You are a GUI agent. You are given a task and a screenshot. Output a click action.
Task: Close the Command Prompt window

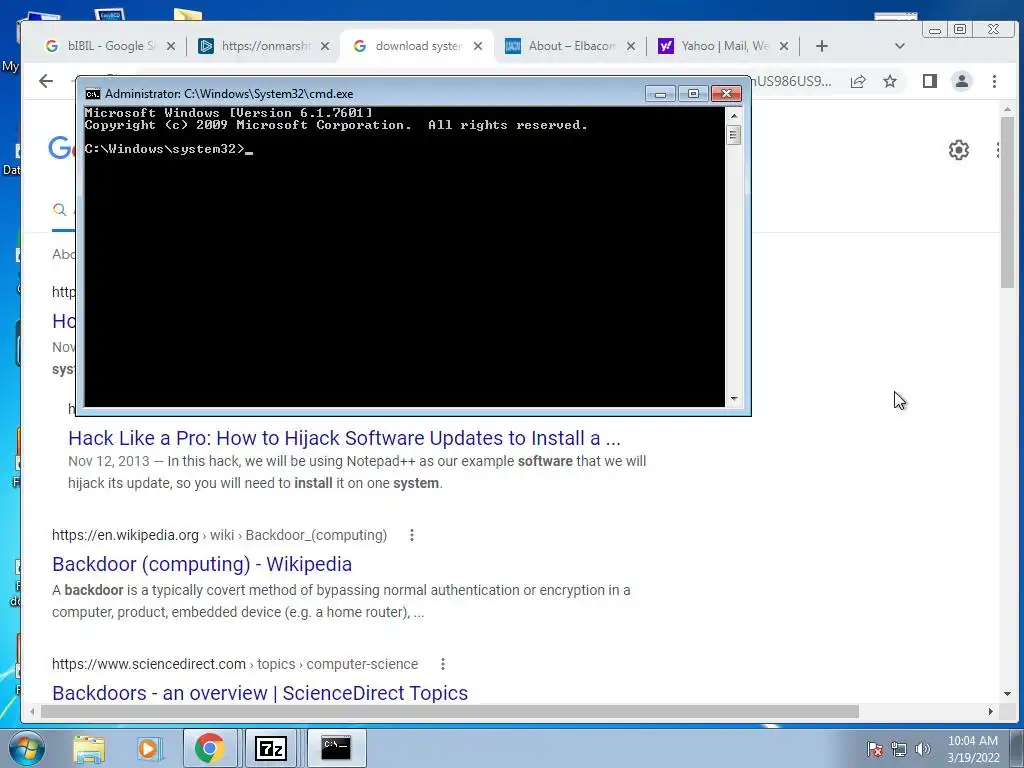click(x=726, y=94)
